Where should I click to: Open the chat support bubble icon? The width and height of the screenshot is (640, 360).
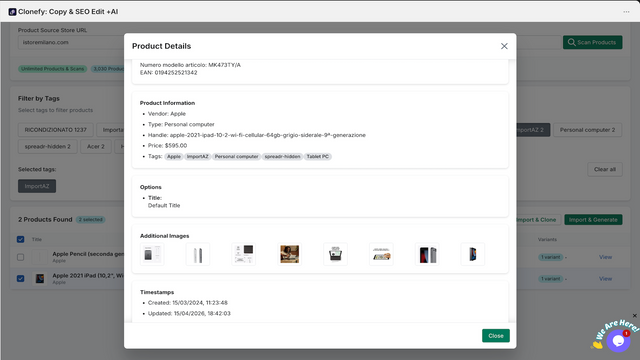(x=618, y=340)
